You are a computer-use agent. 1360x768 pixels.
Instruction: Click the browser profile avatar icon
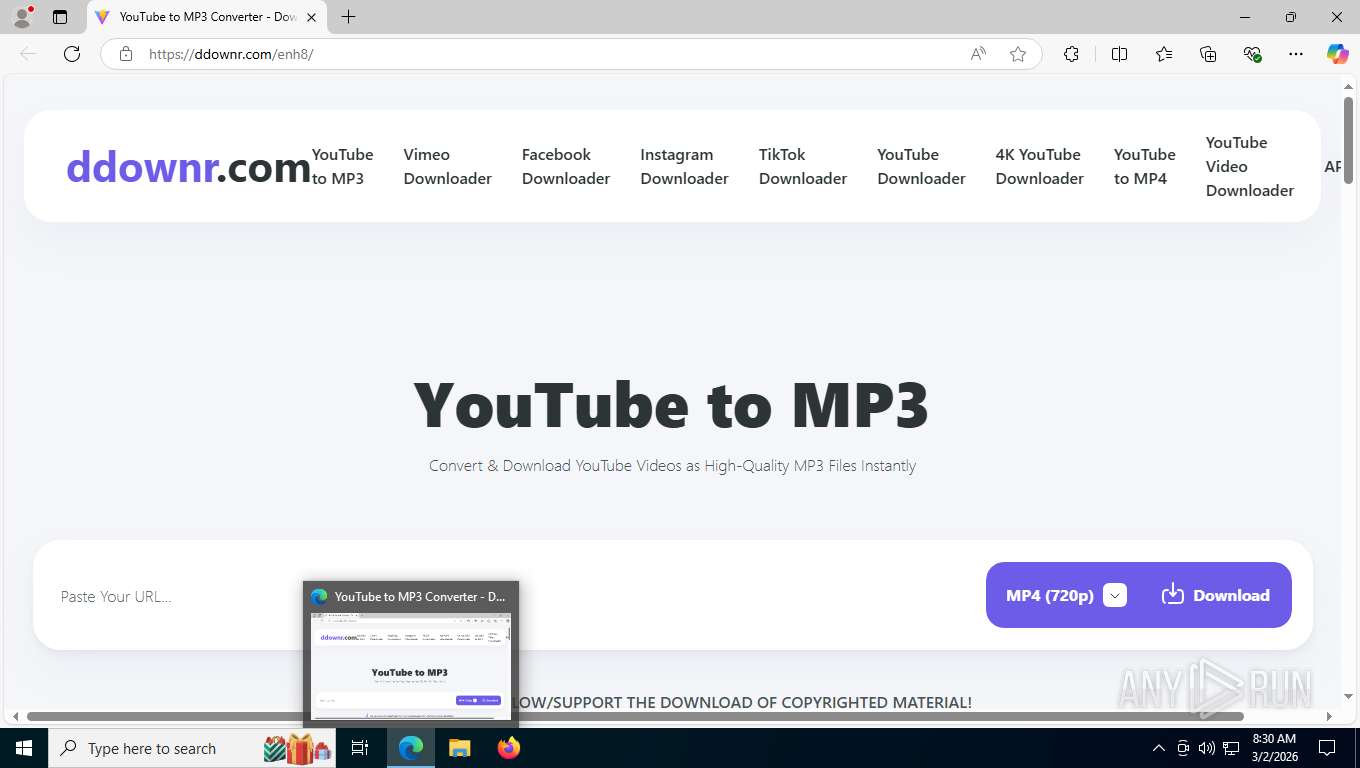(x=22, y=17)
